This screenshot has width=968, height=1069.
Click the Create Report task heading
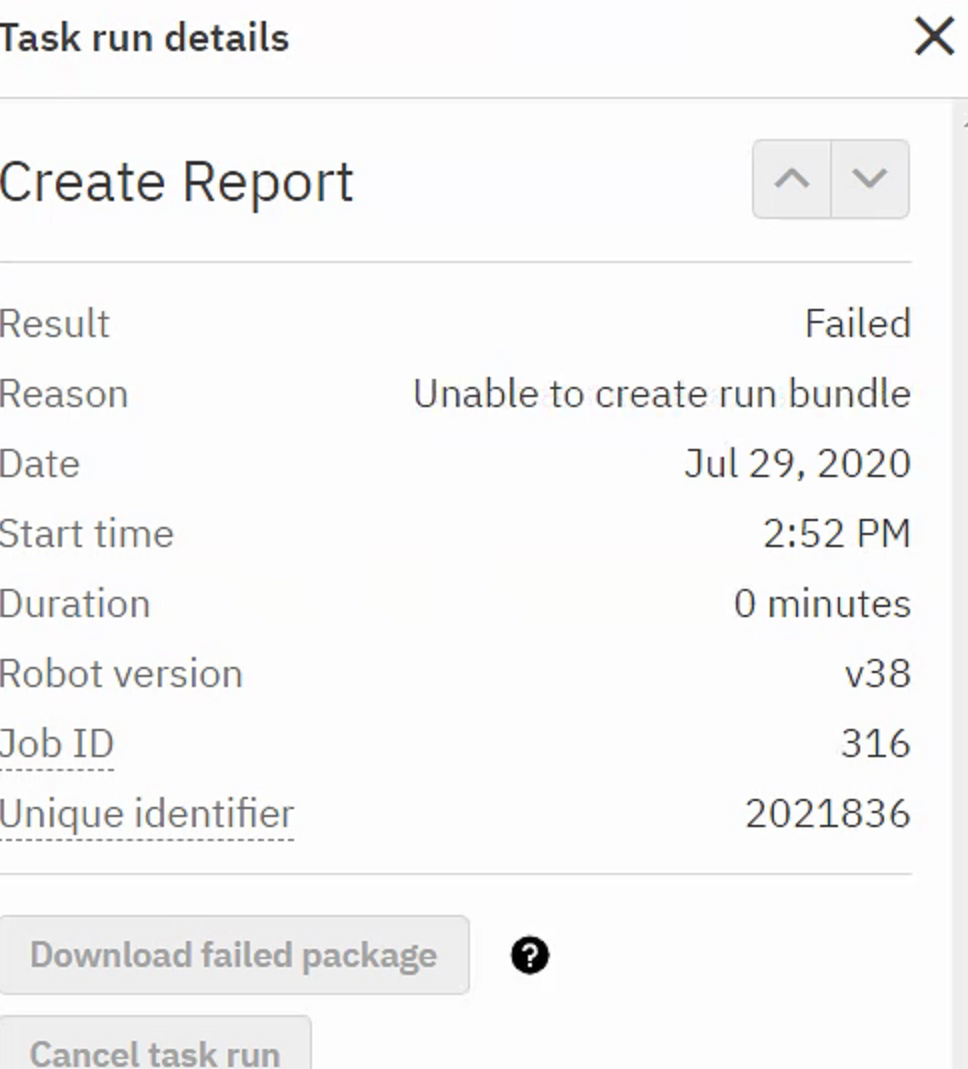[177, 182]
